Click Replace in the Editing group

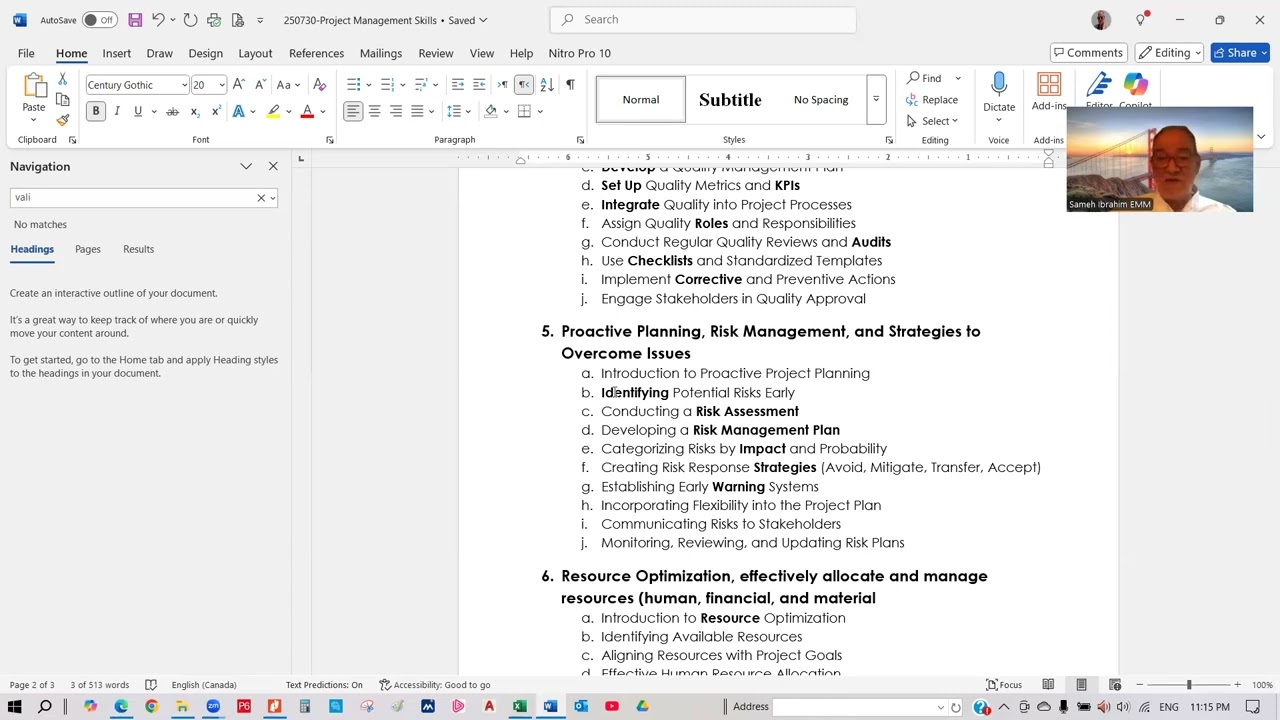click(x=932, y=100)
